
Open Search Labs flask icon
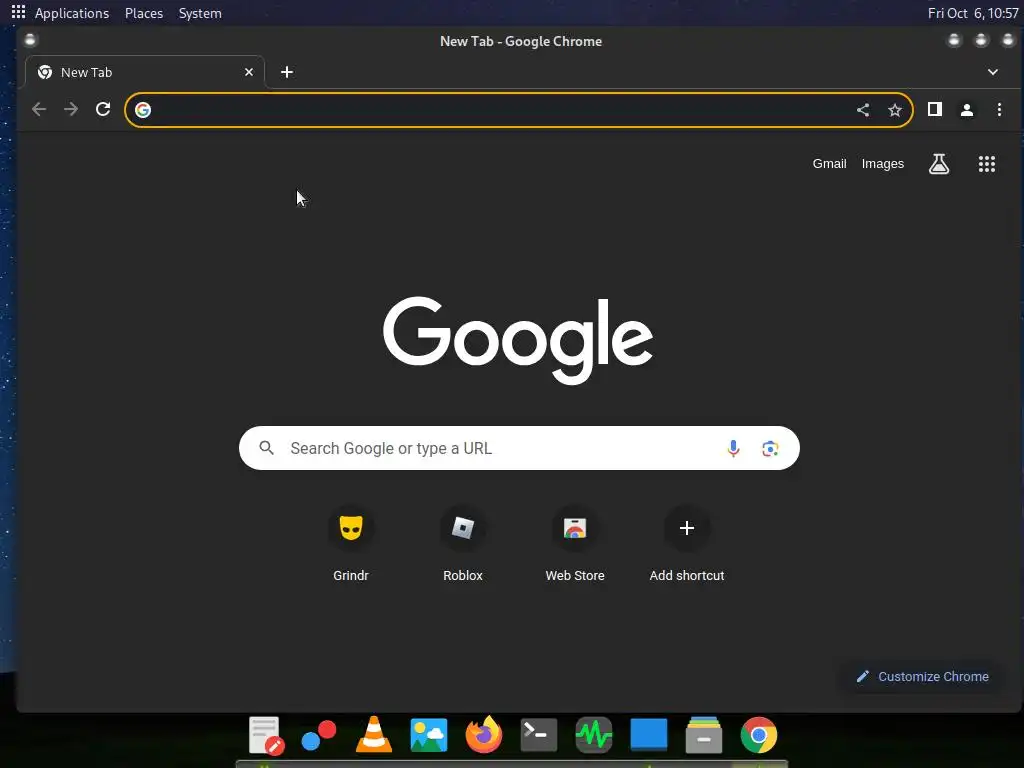tap(938, 164)
